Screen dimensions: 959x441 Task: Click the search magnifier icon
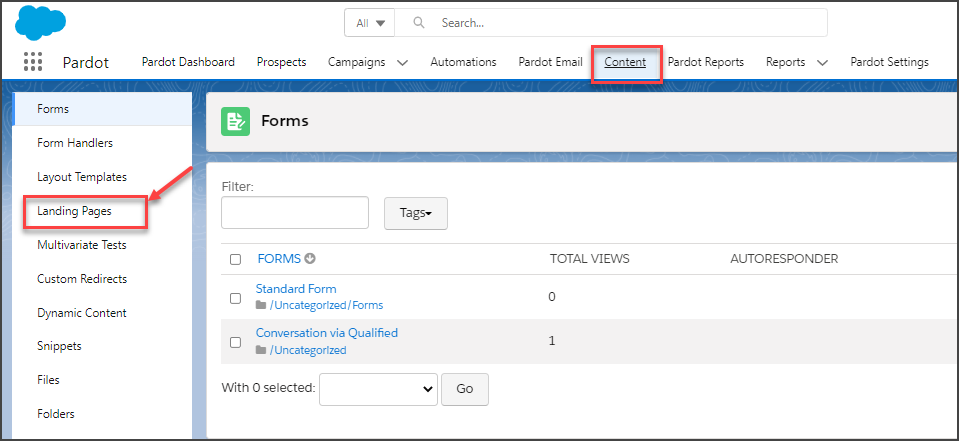419,23
